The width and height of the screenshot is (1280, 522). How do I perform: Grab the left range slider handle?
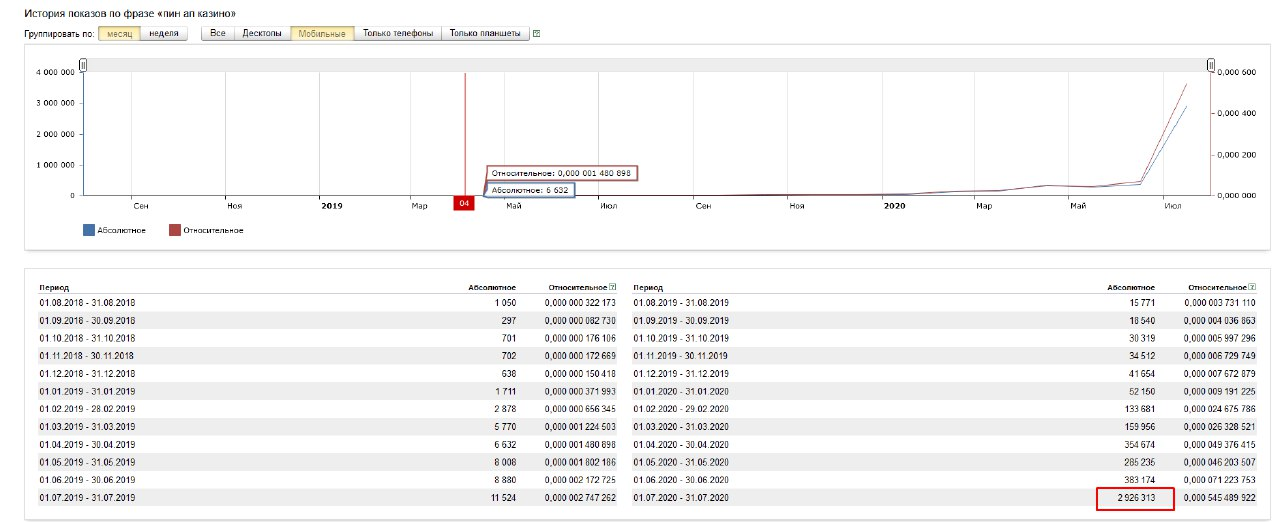tap(83, 65)
